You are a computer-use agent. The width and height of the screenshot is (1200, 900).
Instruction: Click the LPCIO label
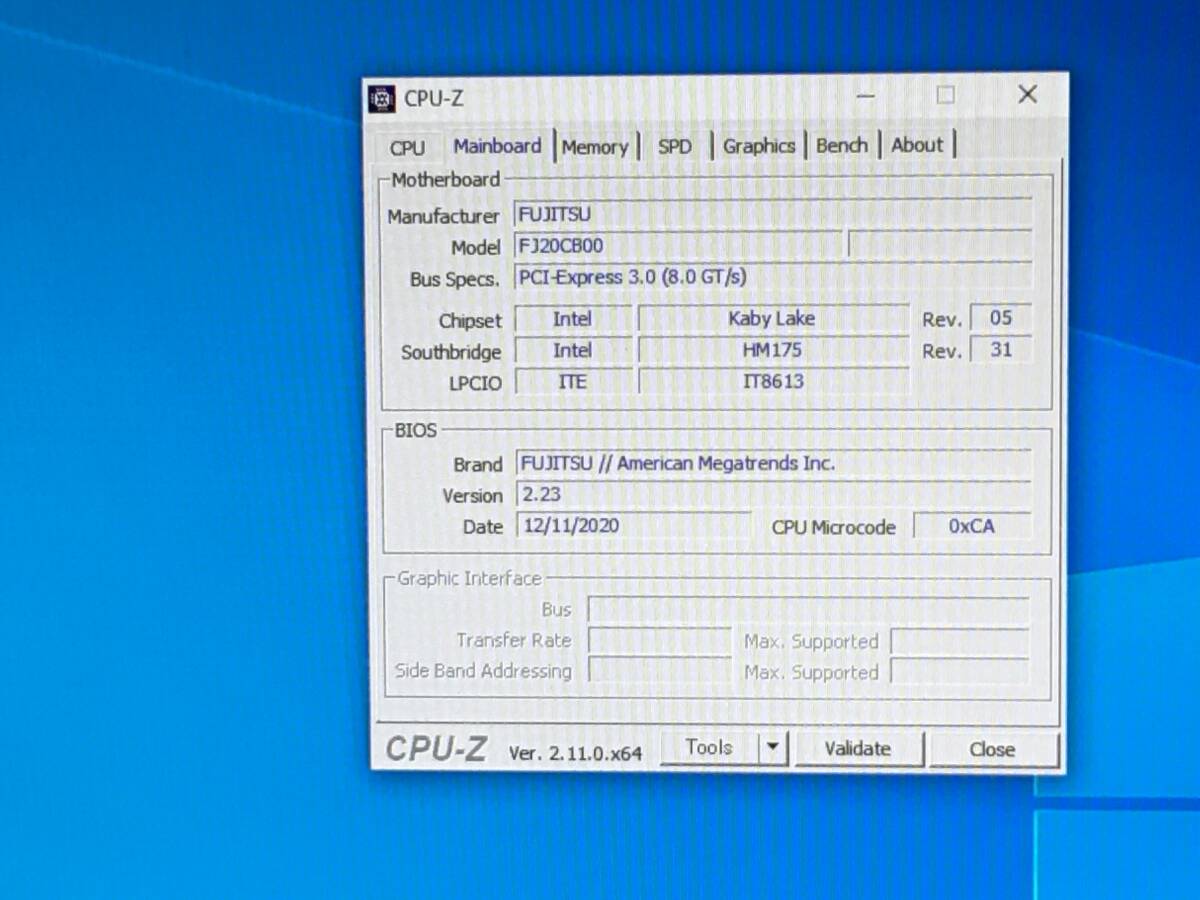point(475,383)
